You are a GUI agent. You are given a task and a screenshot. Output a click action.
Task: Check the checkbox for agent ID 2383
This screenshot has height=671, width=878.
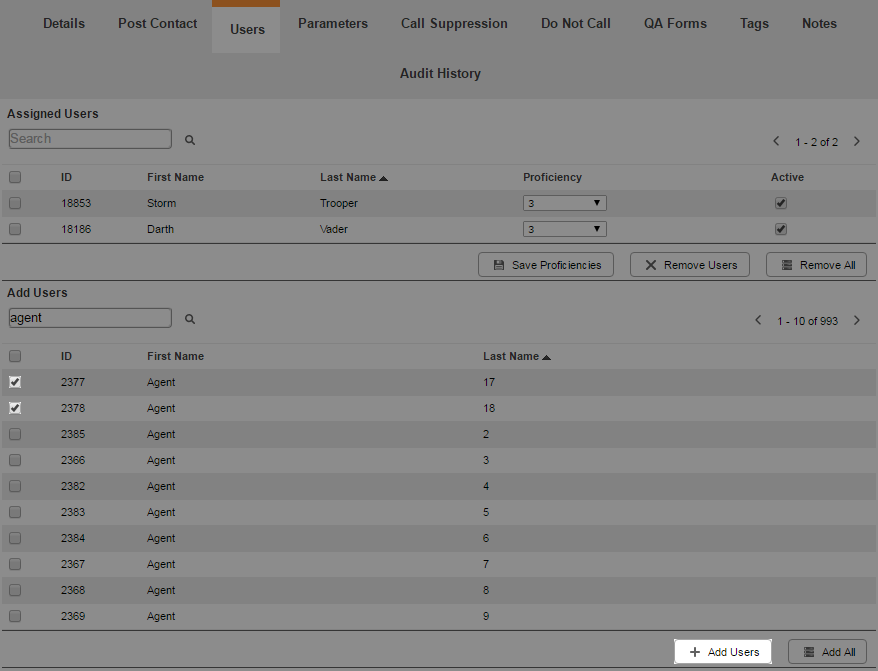[15, 512]
